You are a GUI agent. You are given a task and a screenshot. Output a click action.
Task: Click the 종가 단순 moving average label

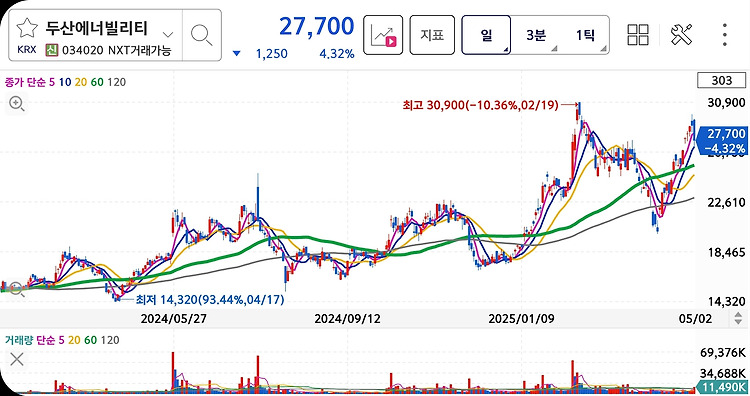point(25,82)
